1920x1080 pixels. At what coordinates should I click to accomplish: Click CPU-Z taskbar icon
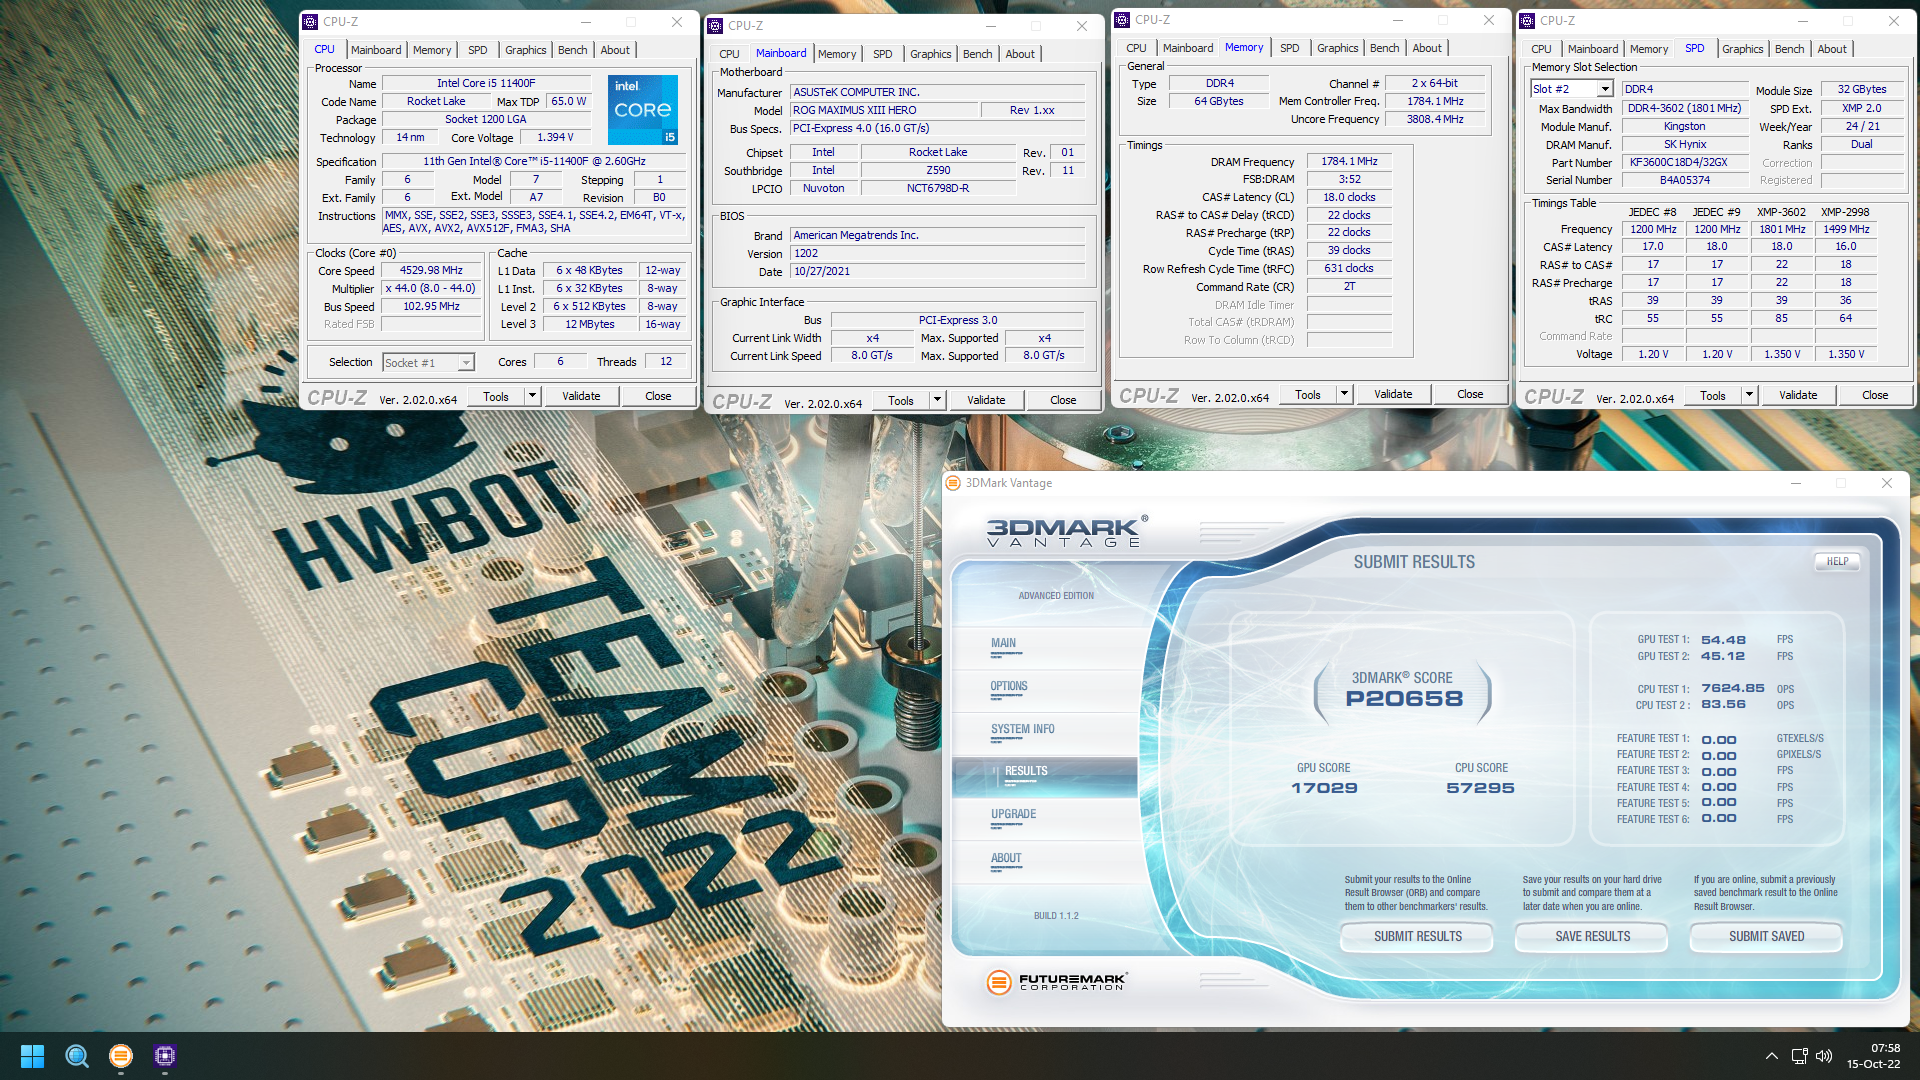click(165, 1056)
